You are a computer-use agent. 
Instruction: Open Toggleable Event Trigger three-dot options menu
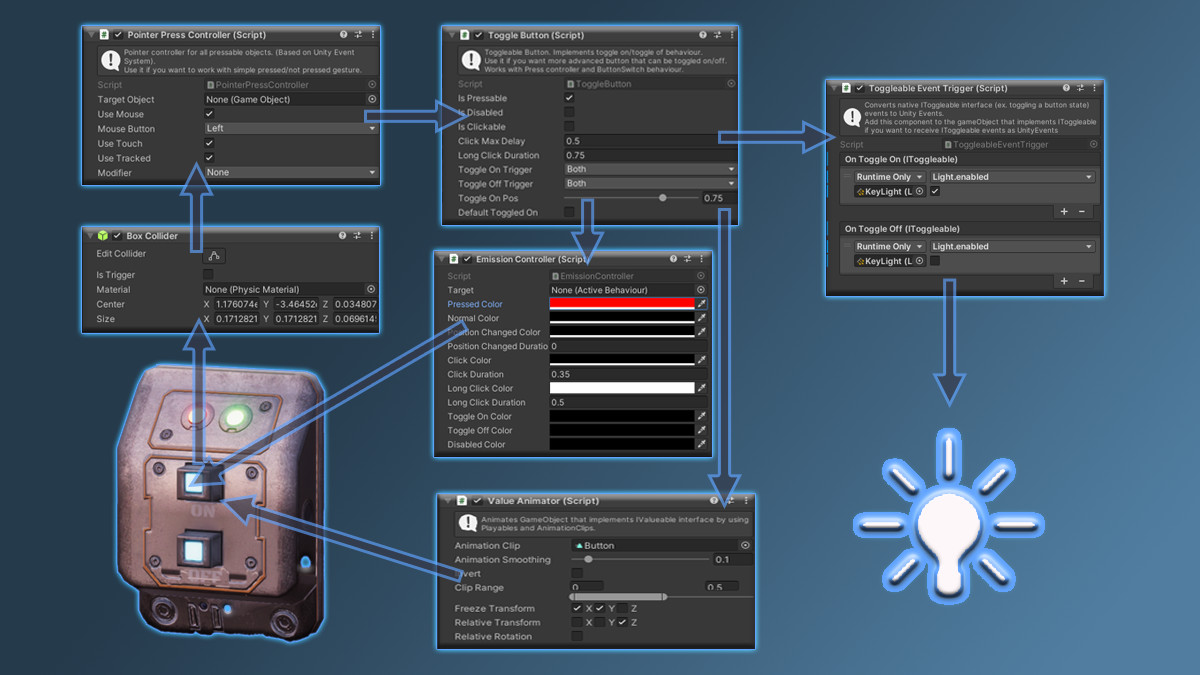point(1094,88)
